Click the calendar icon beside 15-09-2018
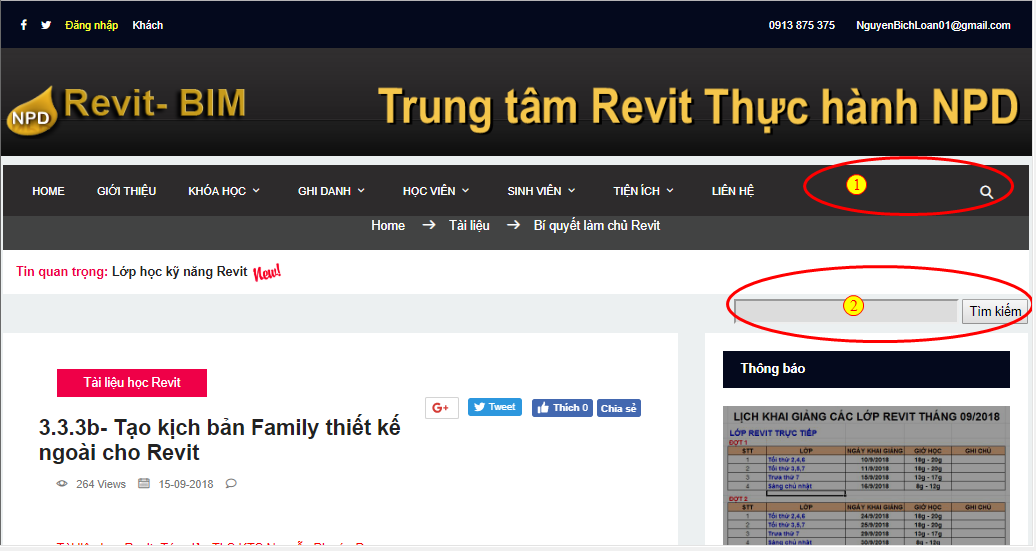The width and height of the screenshot is (1036, 551). pyautogui.click(x=143, y=484)
